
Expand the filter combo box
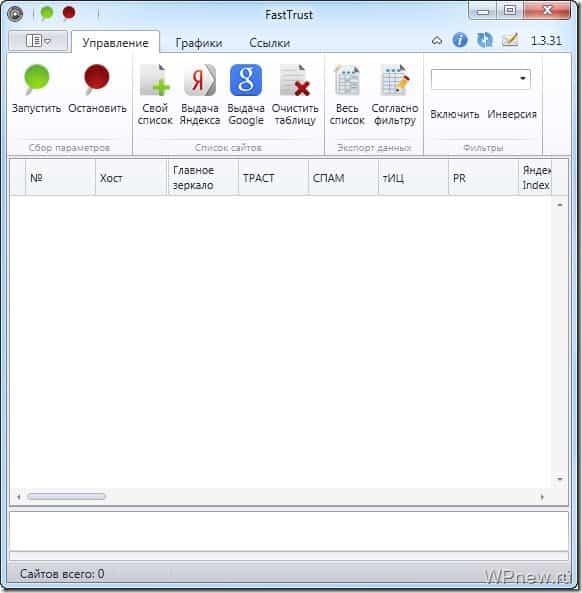tap(523, 79)
